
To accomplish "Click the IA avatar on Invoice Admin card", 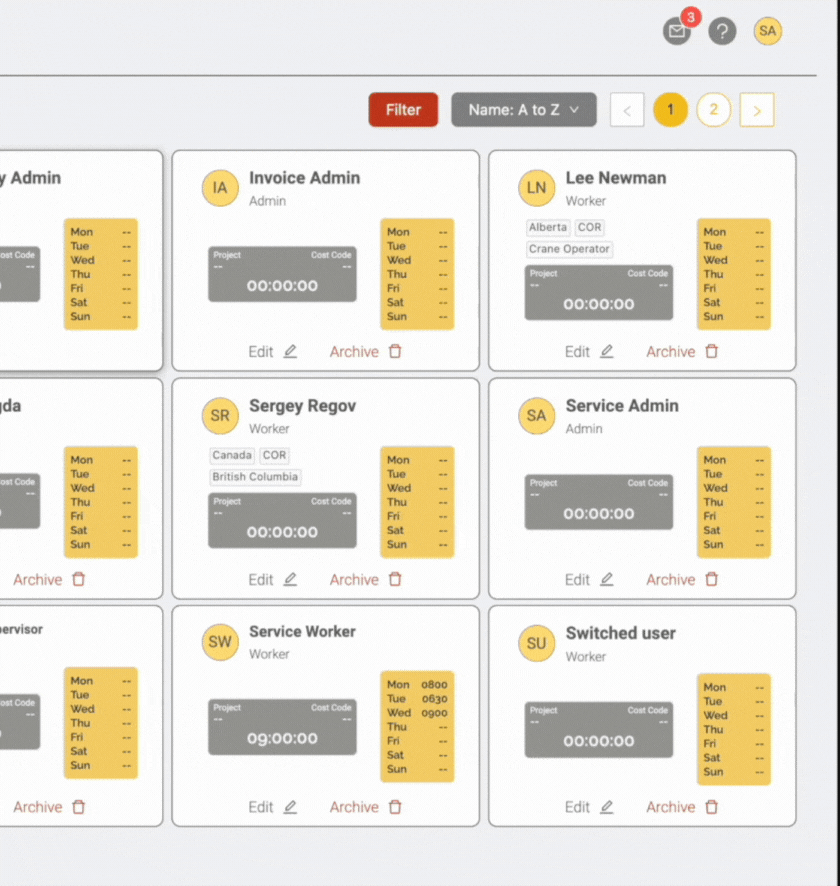I will click(220, 188).
